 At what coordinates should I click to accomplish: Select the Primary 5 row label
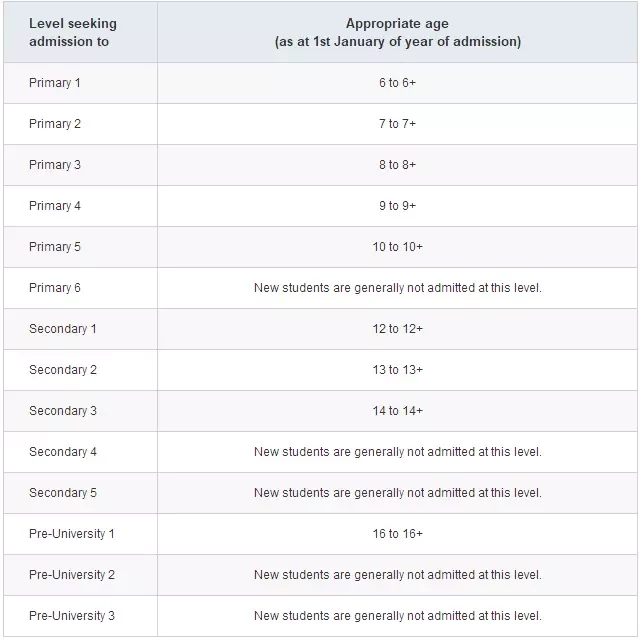(x=55, y=247)
